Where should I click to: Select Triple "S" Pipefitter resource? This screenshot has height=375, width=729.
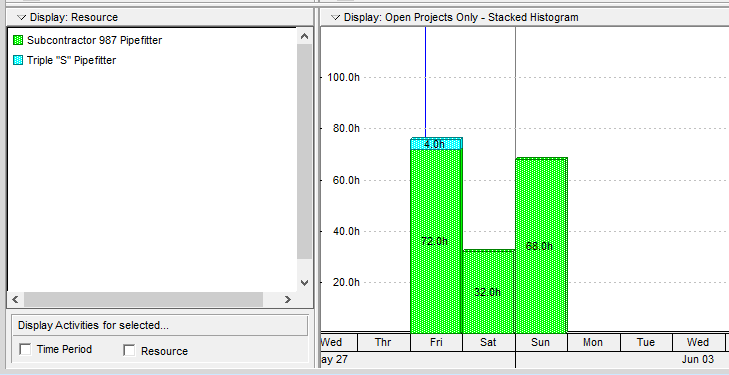coord(71,60)
